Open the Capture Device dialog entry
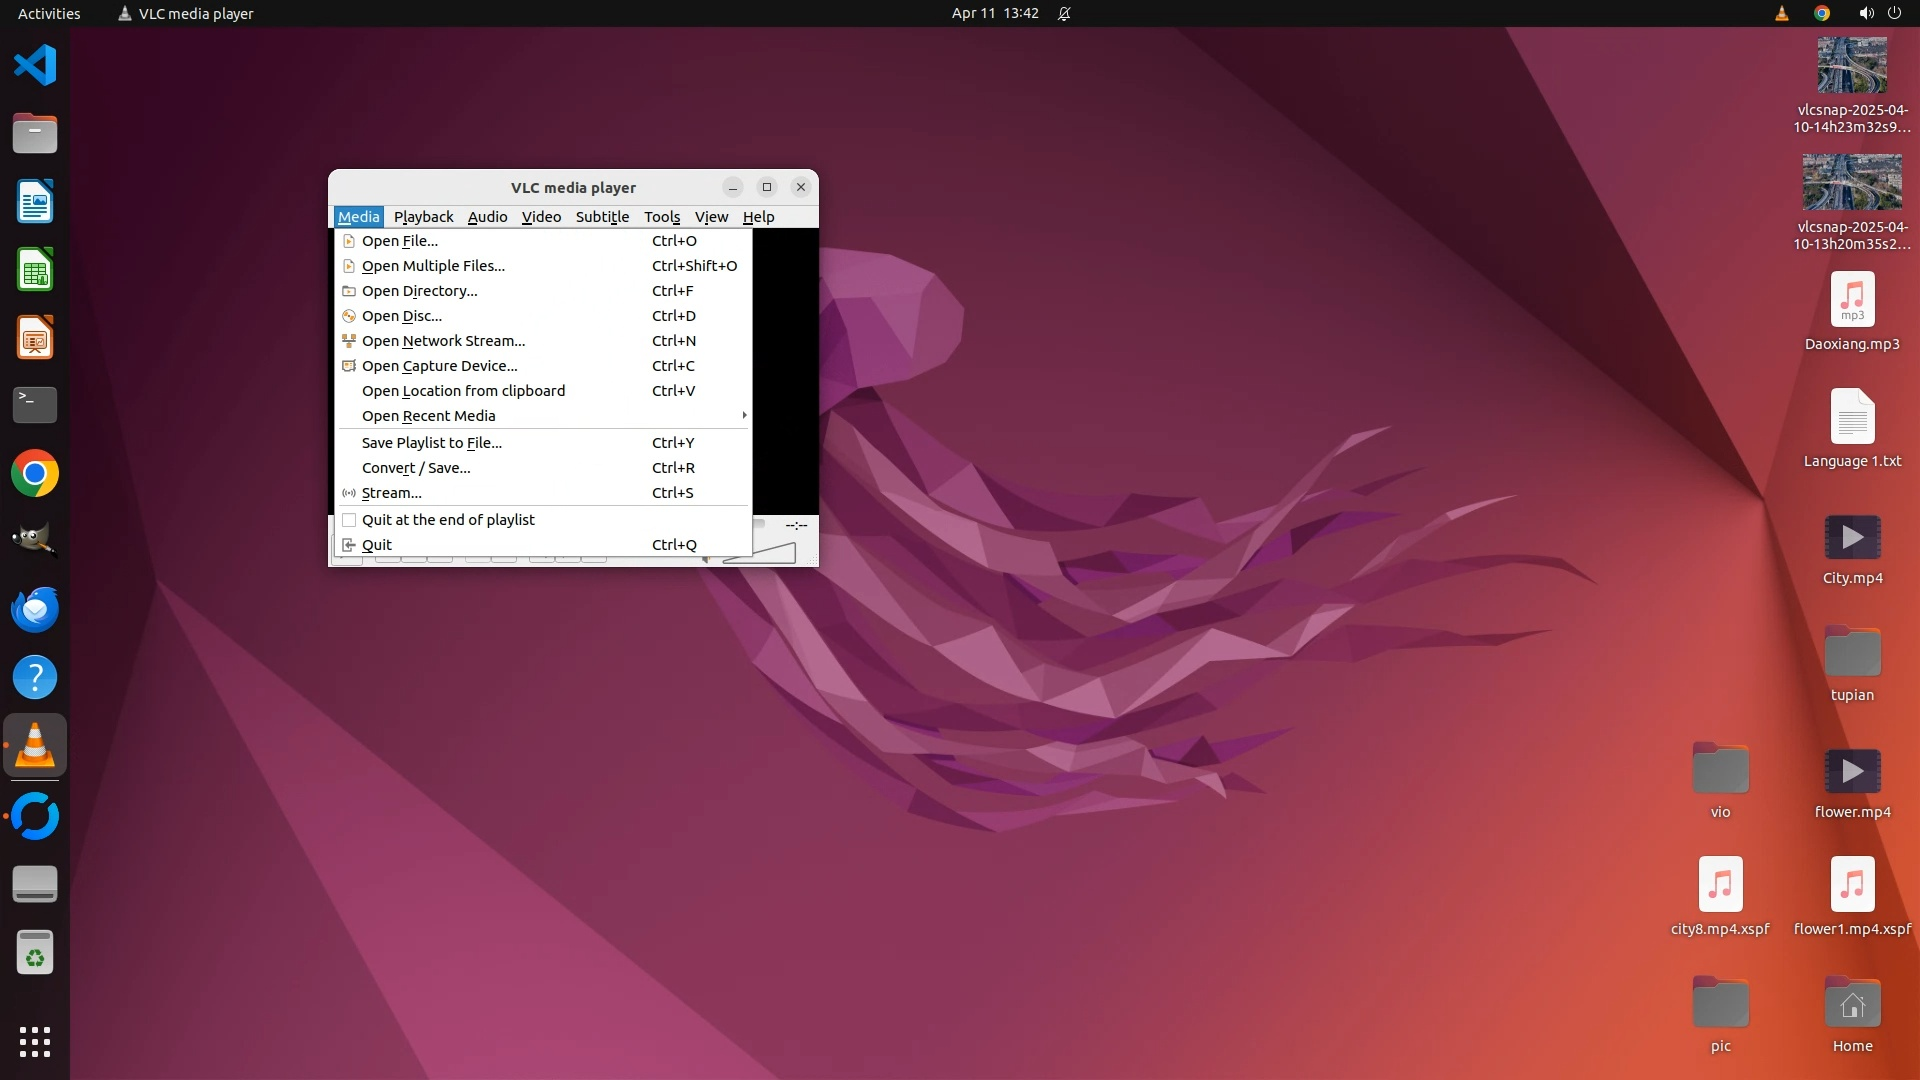 coord(439,366)
